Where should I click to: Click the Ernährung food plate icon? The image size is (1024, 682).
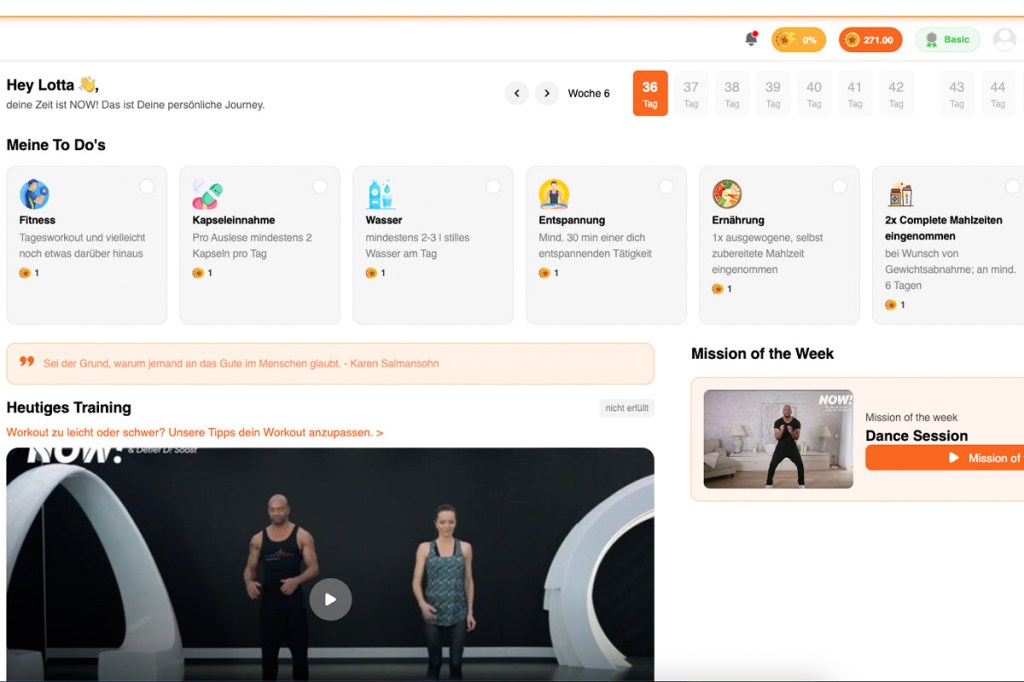click(x=727, y=194)
